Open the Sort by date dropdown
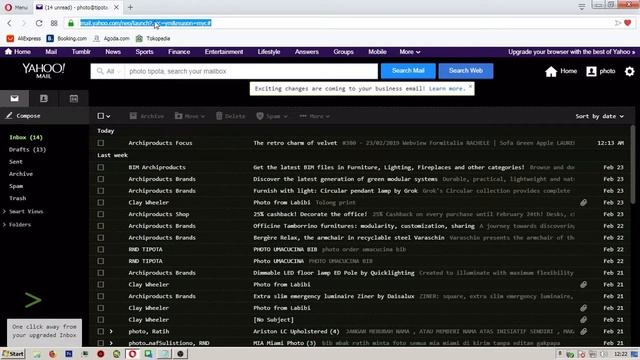The image size is (640, 360). (x=600, y=116)
